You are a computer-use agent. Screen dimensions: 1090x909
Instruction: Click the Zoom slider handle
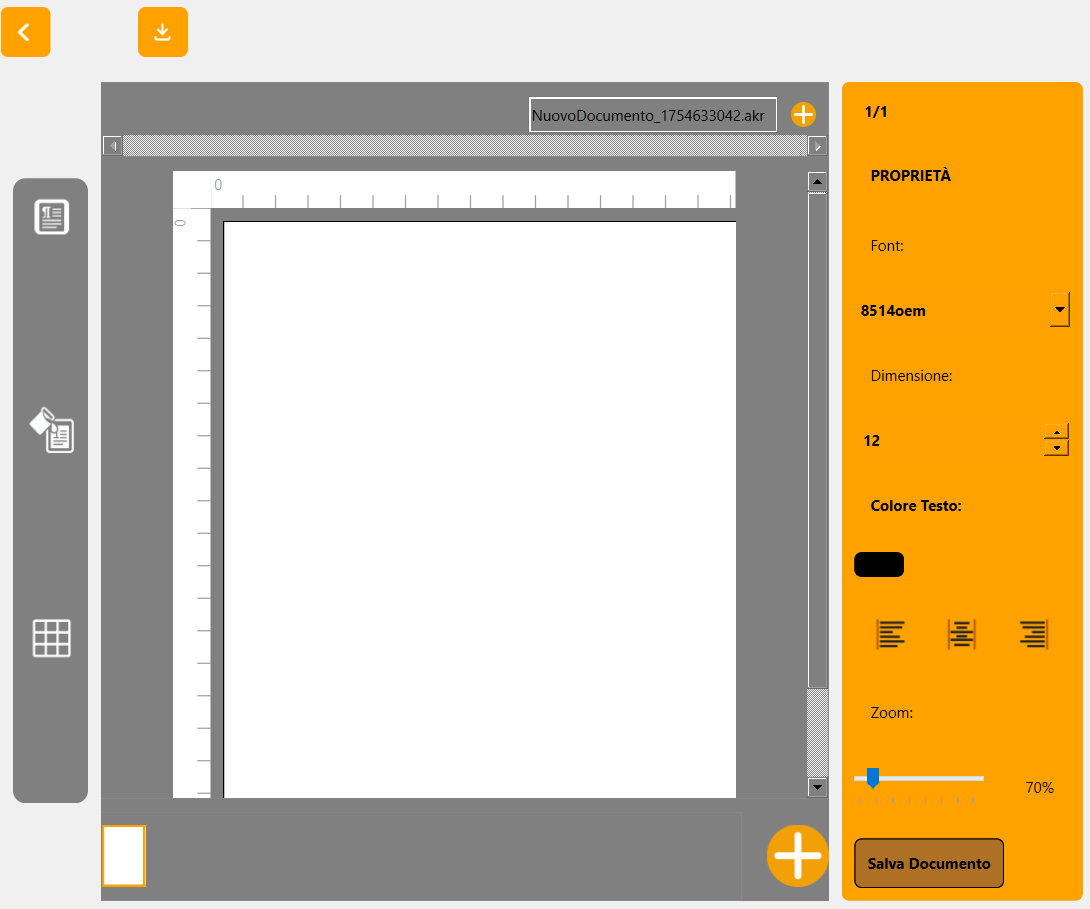click(873, 779)
